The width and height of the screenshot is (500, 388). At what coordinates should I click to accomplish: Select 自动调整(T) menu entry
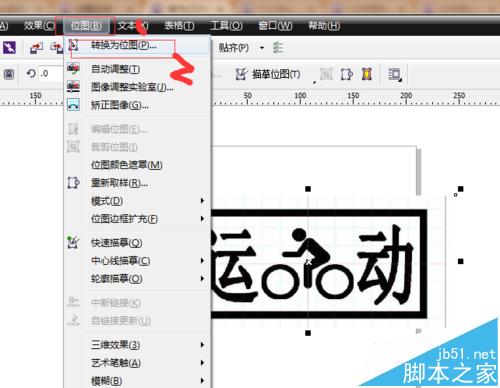click(137, 69)
